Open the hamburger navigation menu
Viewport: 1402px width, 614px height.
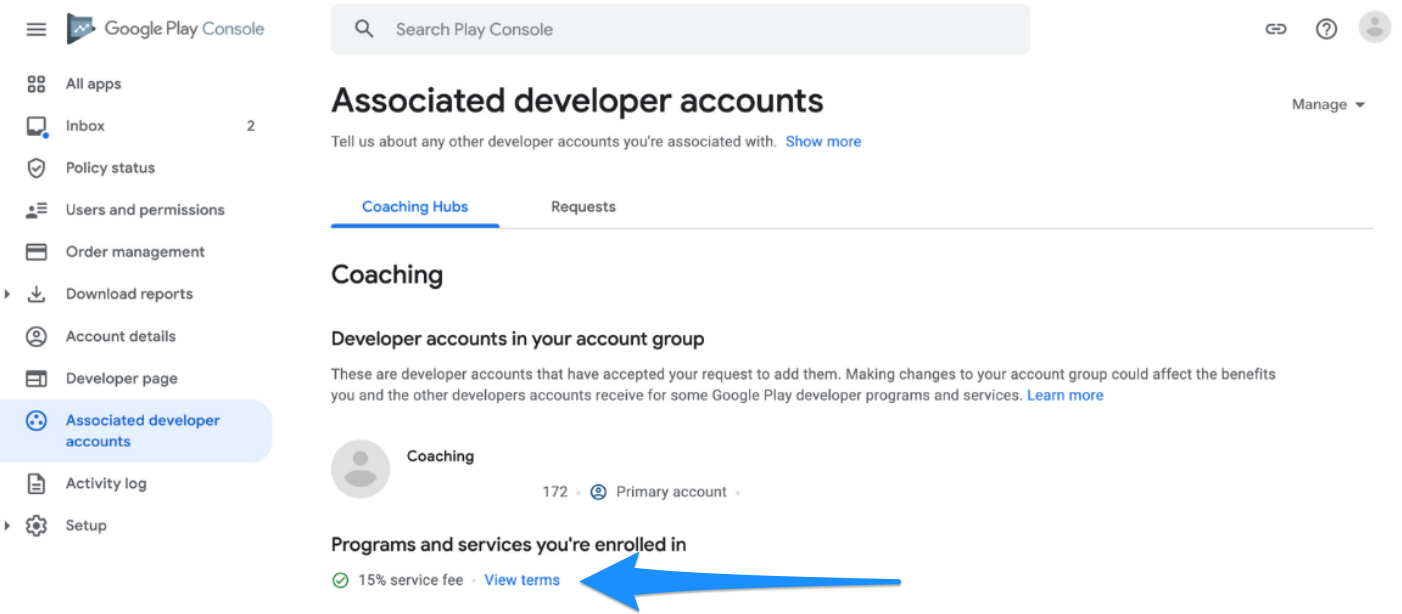pos(36,29)
